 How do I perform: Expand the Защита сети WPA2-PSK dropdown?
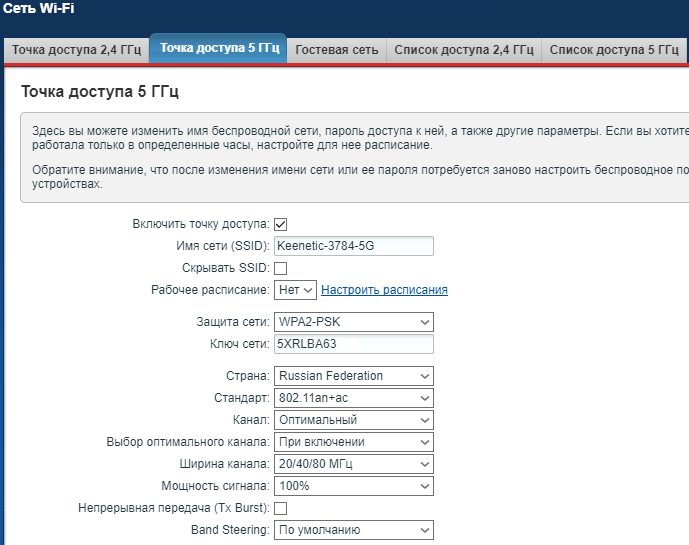(x=353, y=322)
